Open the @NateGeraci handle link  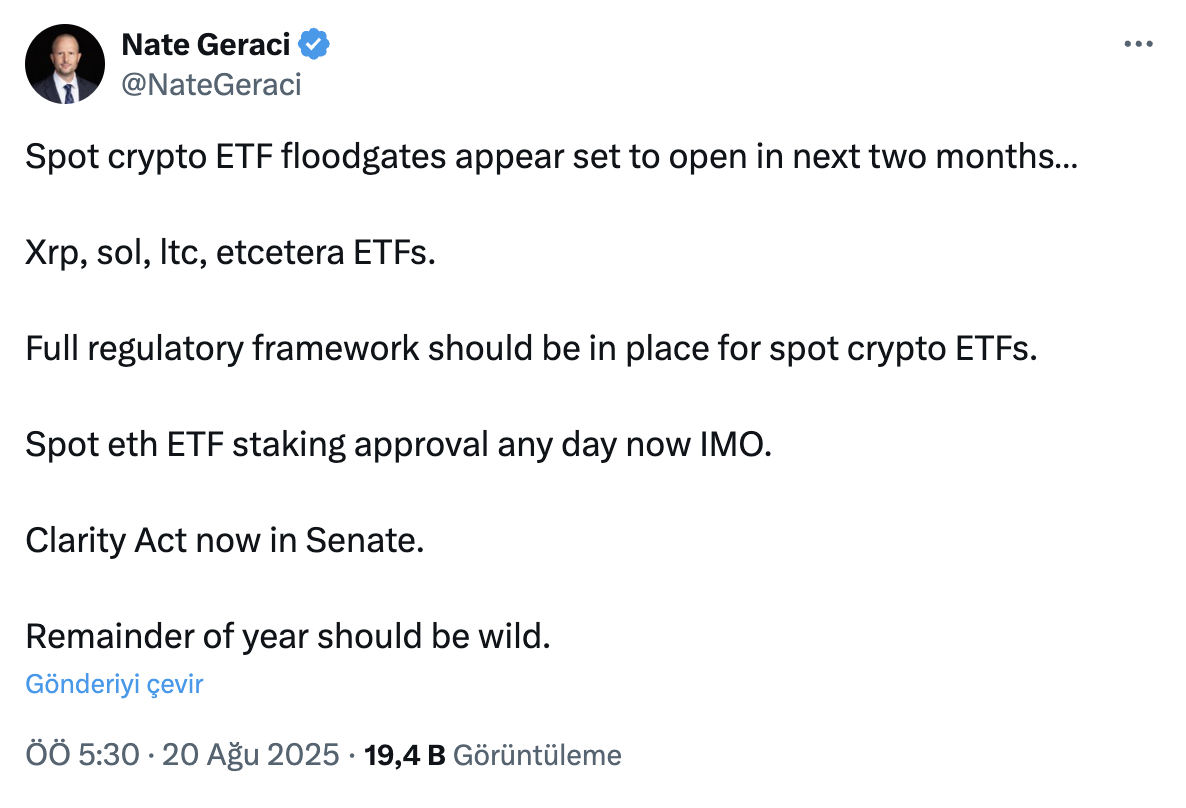(211, 85)
